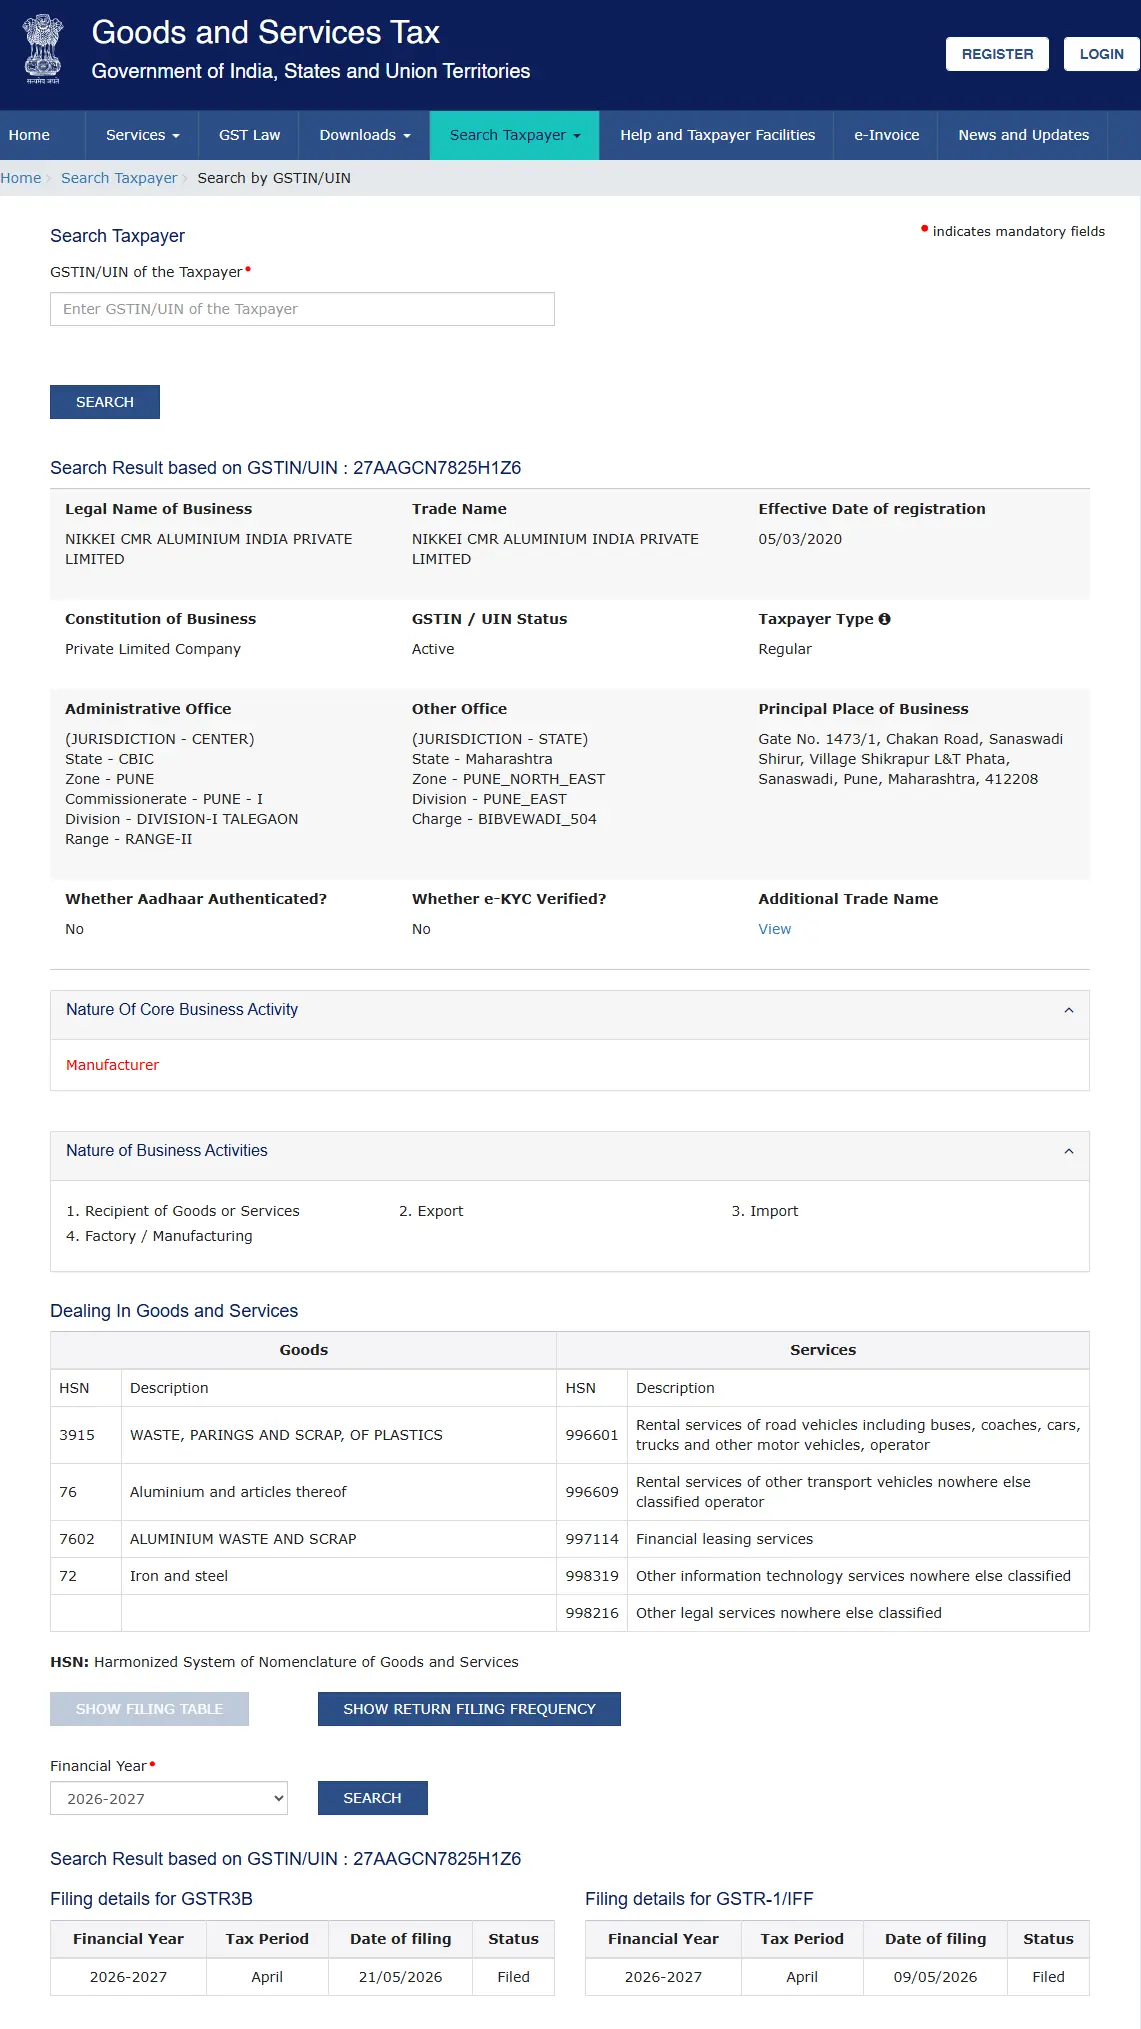Select Charge - BIBVEWADI_504 line
The image size is (1141, 2029).
point(504,819)
